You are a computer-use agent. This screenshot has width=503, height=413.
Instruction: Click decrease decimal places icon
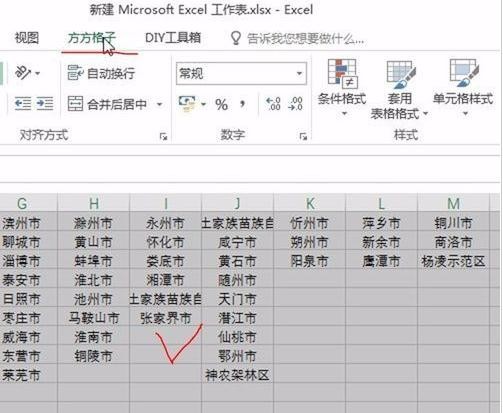pos(295,104)
